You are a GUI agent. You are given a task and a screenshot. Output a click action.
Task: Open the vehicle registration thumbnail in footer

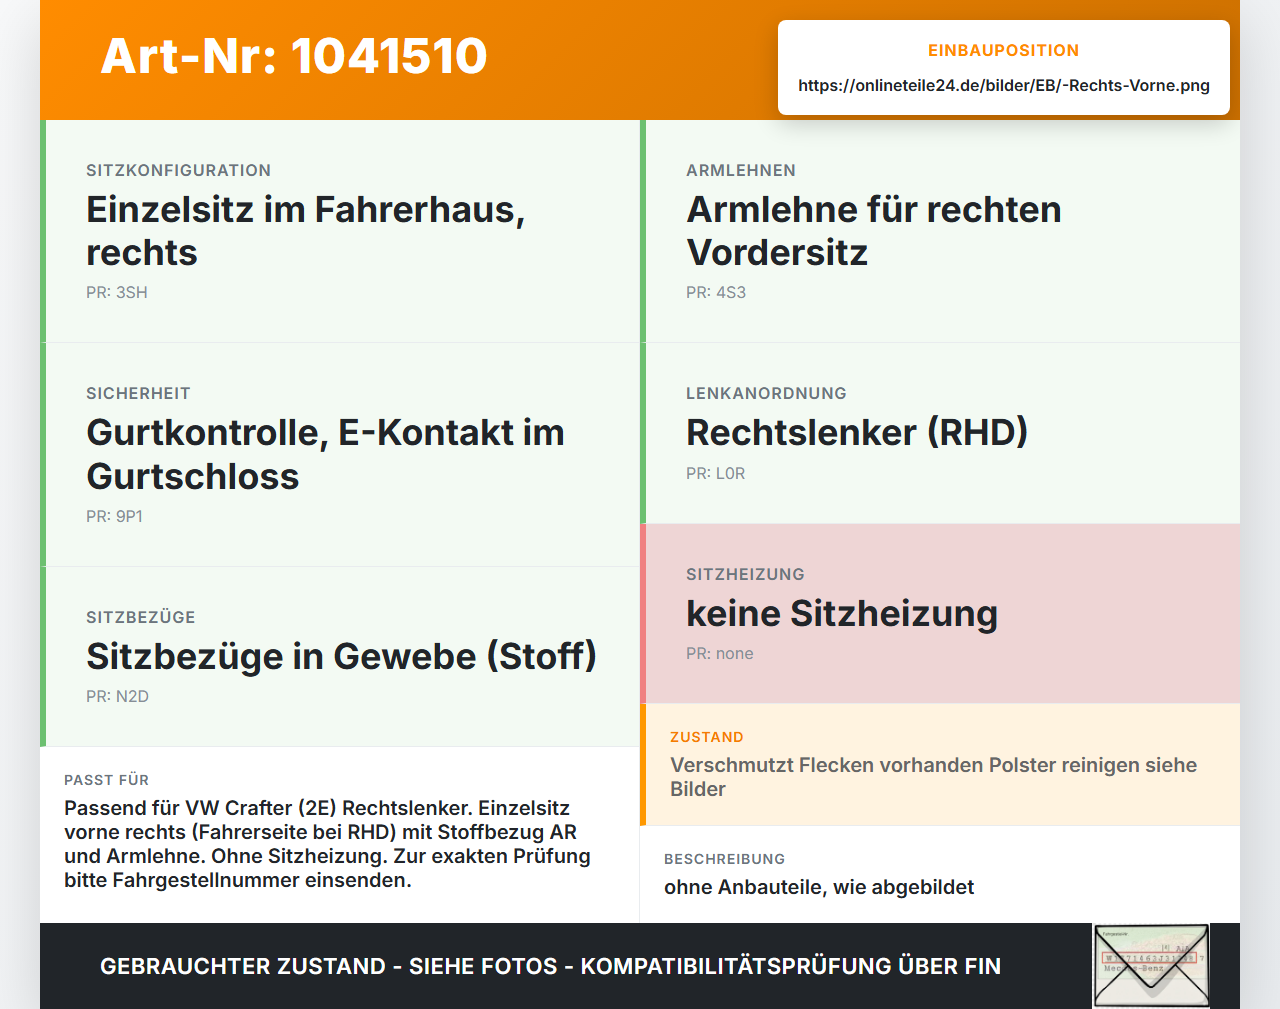tap(1151, 966)
